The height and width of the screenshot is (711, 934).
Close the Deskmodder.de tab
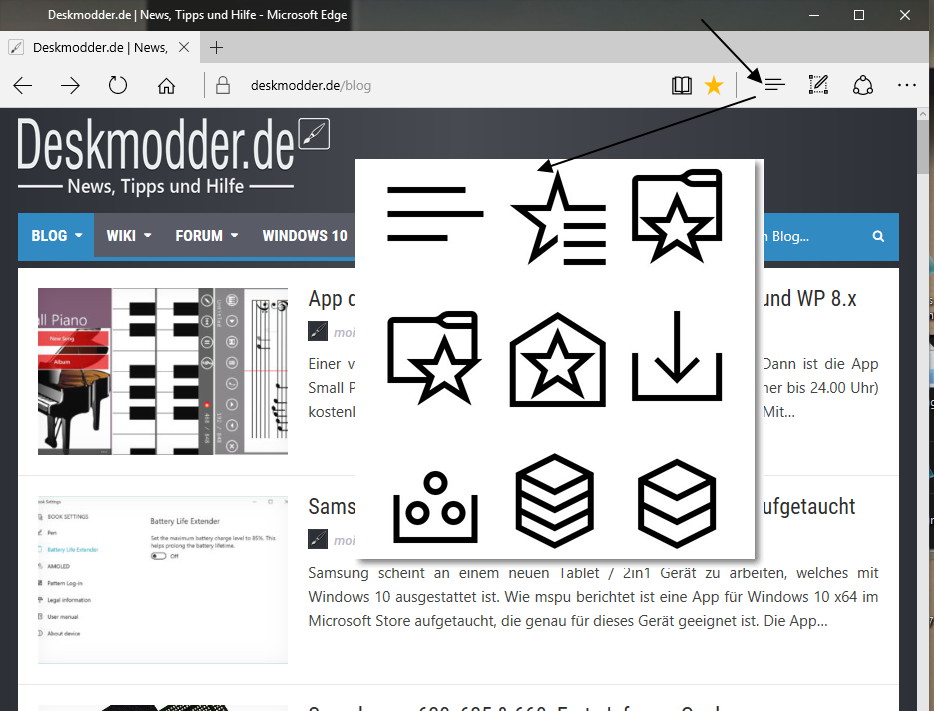point(184,47)
